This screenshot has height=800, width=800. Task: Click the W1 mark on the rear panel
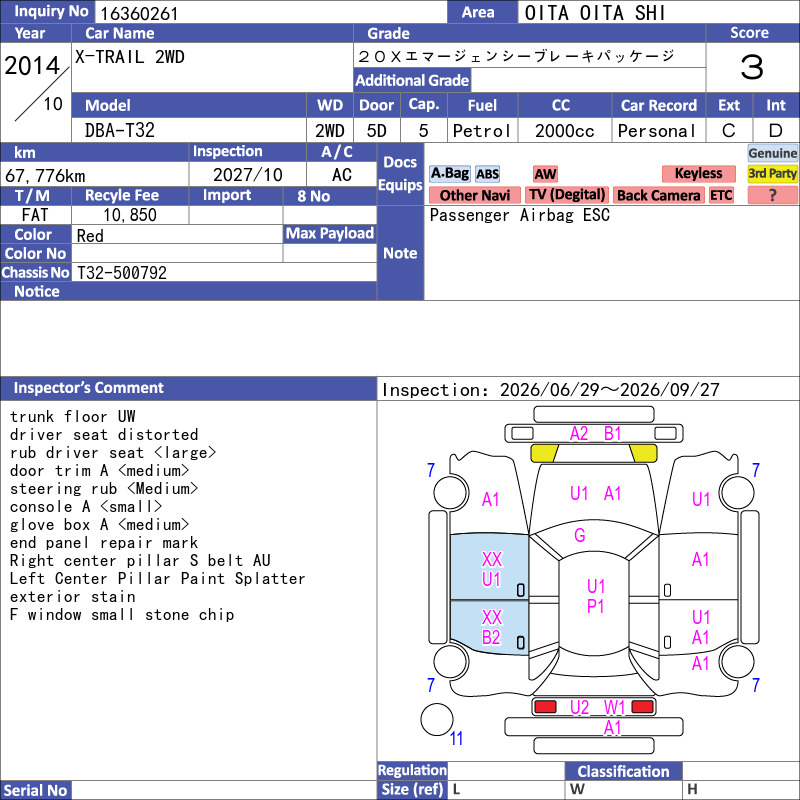[x=614, y=708]
